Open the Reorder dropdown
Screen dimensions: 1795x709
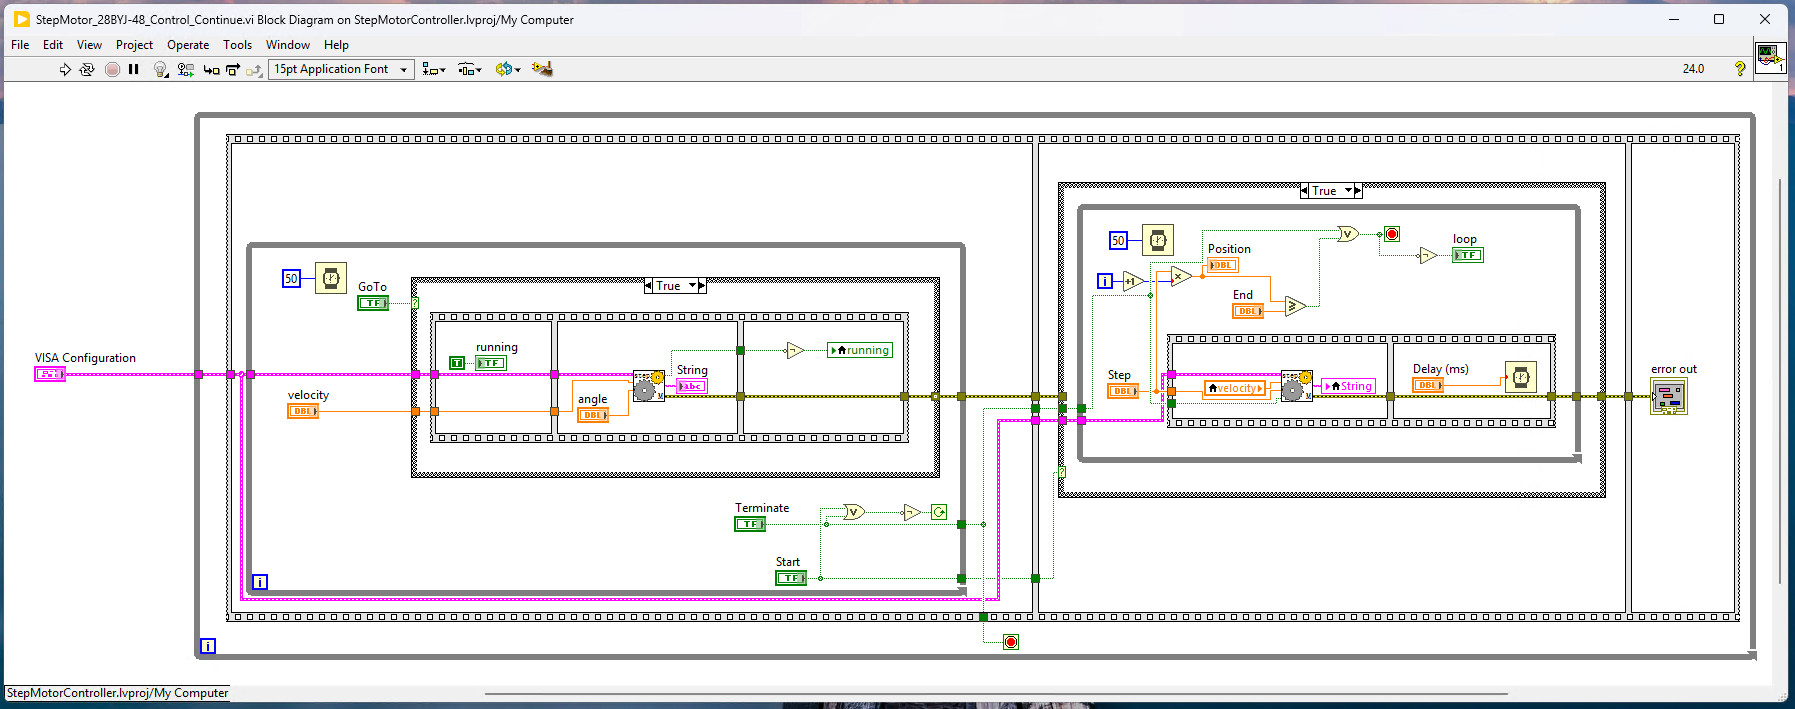508,69
